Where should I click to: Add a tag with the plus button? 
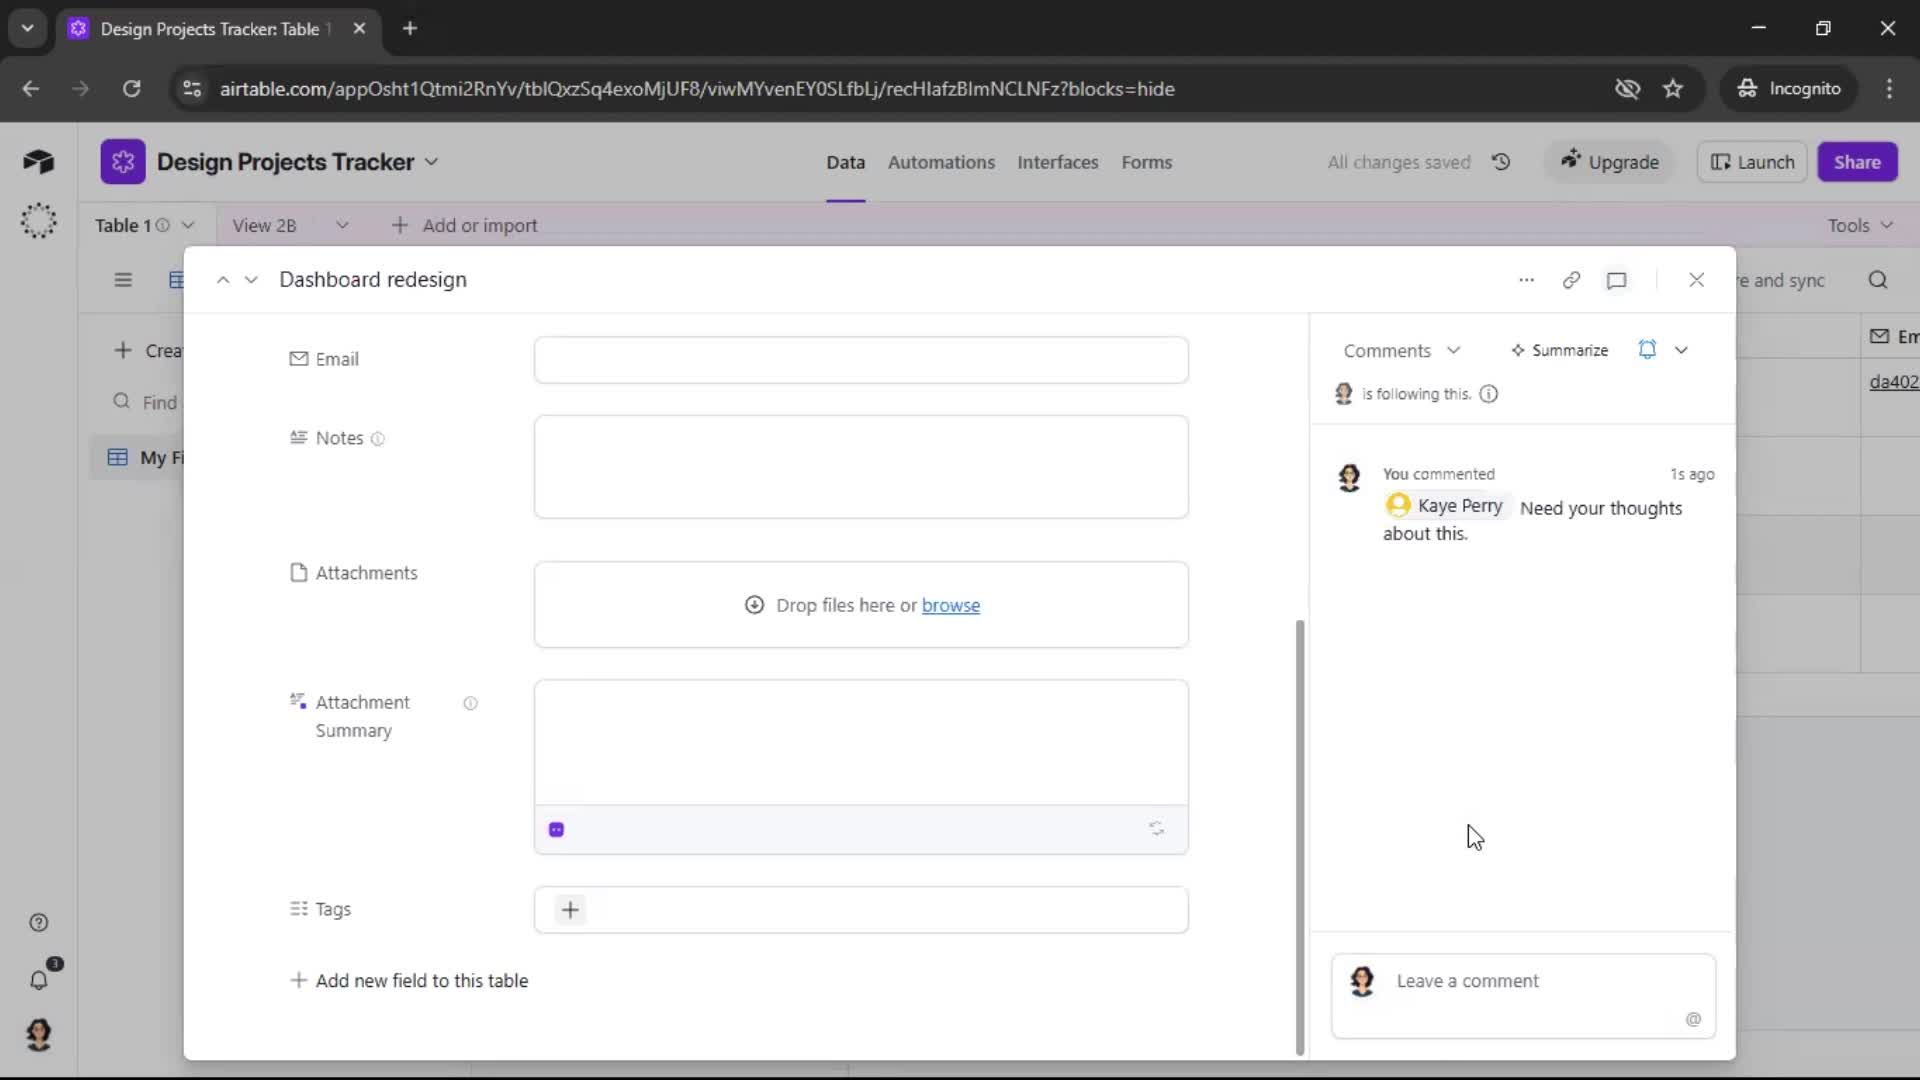coord(570,910)
